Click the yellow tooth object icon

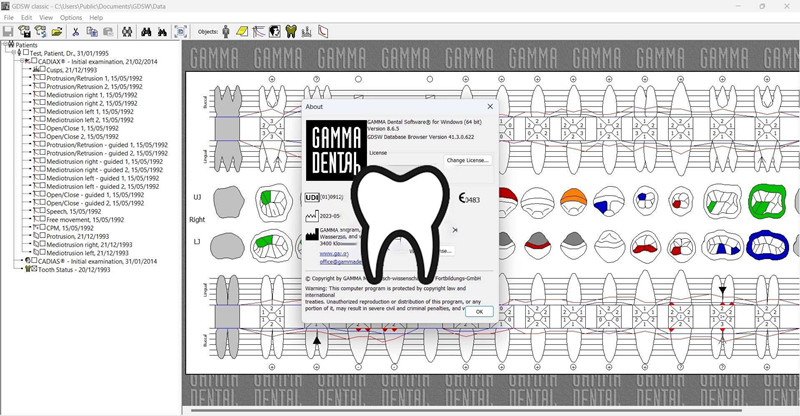(291, 32)
